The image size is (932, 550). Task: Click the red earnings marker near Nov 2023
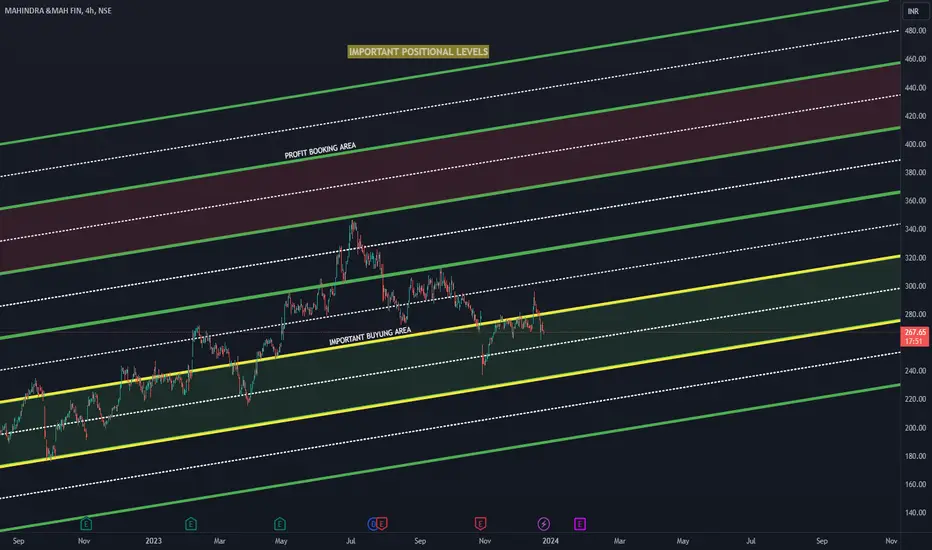pos(480,524)
